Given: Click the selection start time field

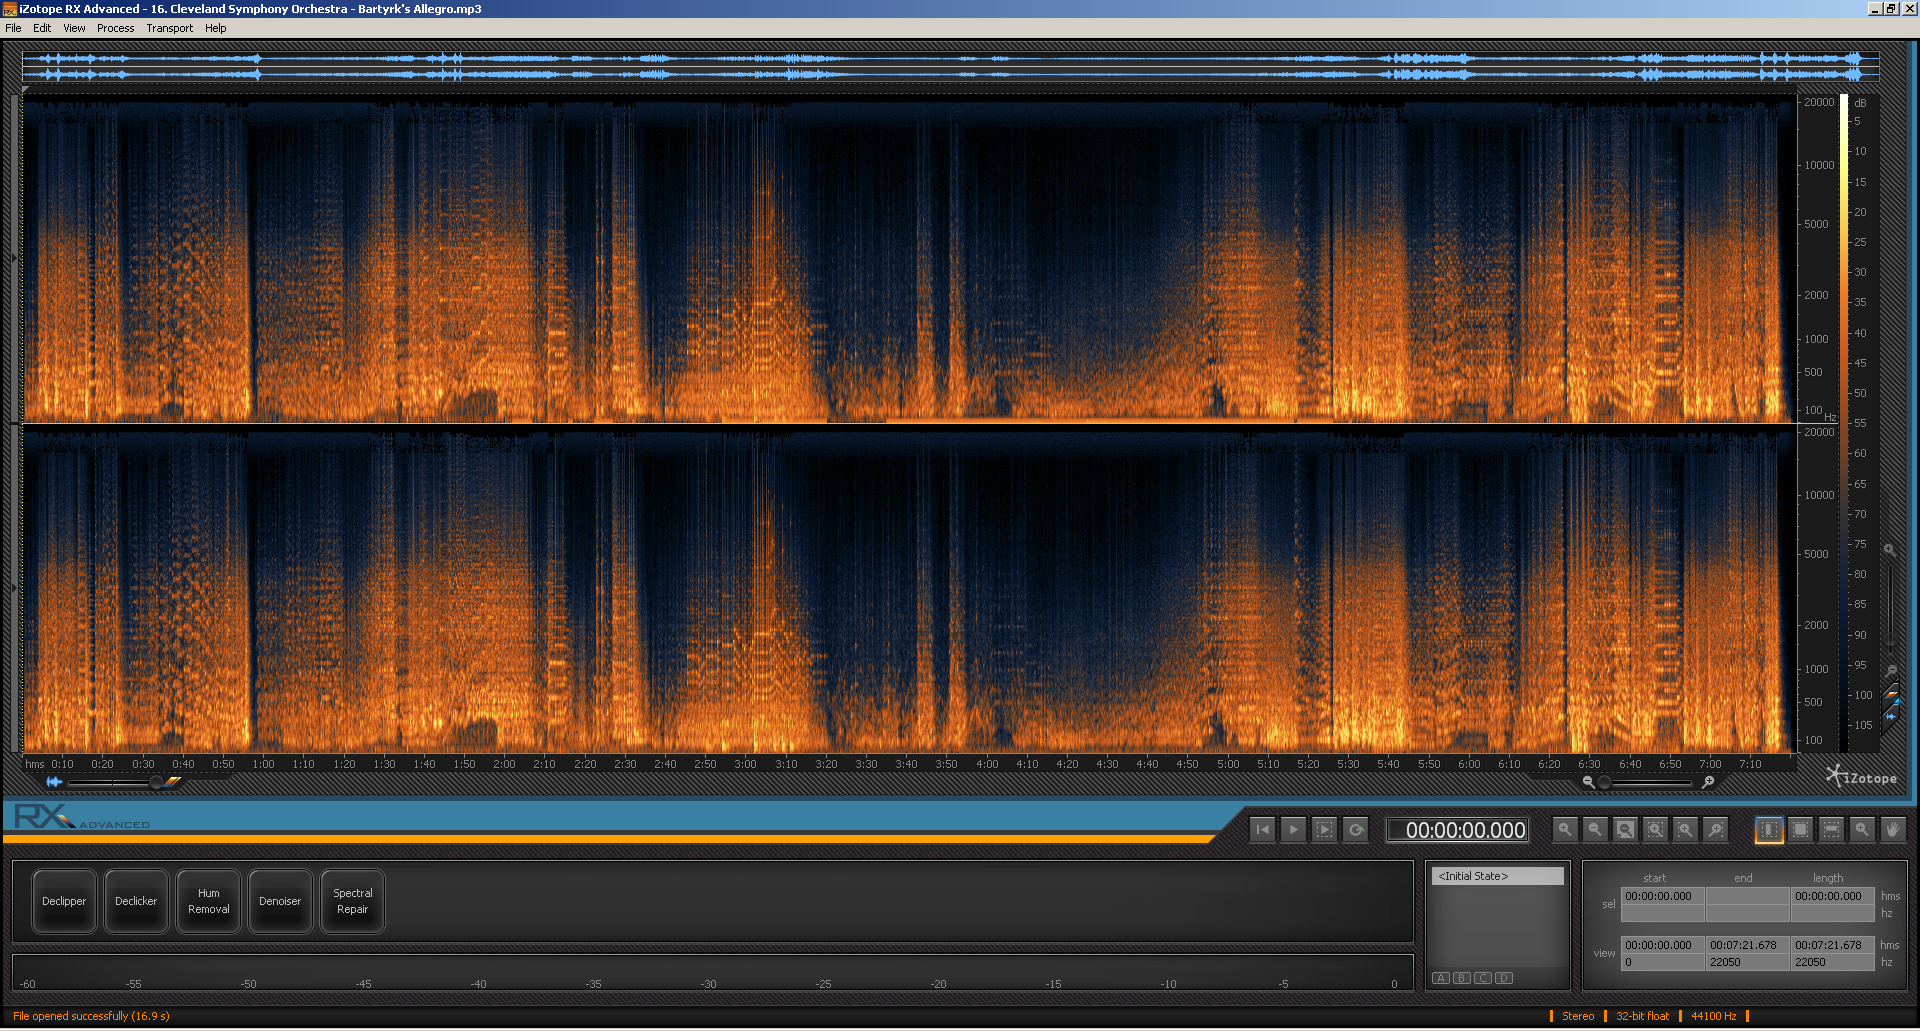Looking at the screenshot, I should [x=1663, y=896].
